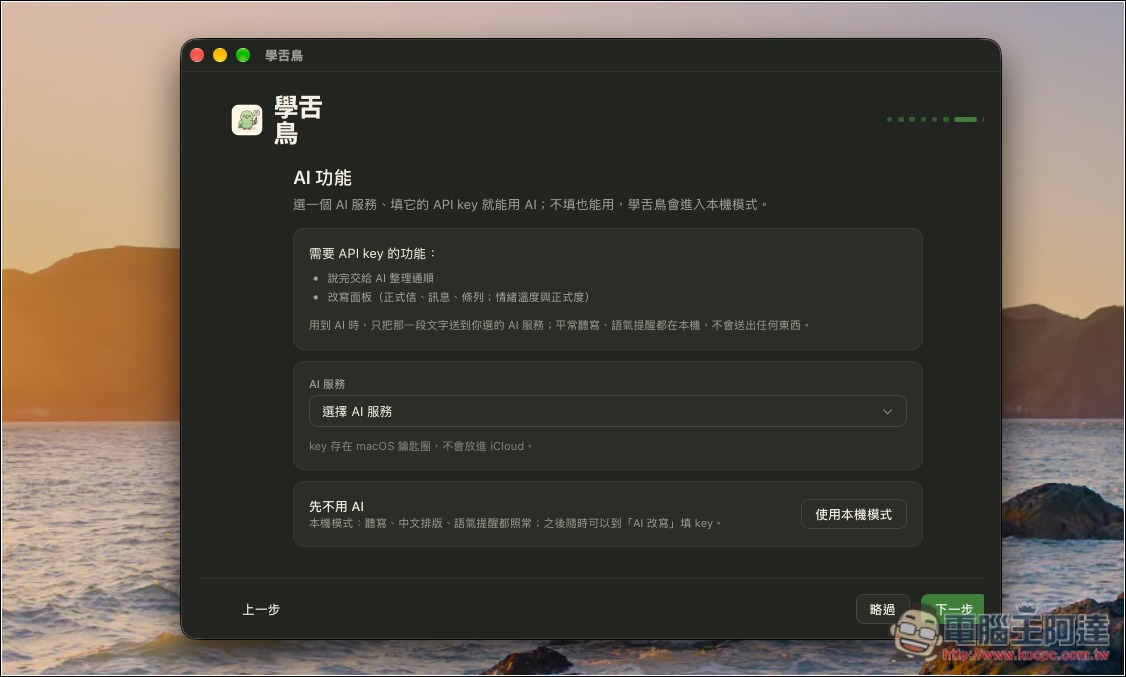This screenshot has width=1126, height=677.
Task: Click the 說完交給 AI 整理通順 bullet
Action: tap(381, 278)
